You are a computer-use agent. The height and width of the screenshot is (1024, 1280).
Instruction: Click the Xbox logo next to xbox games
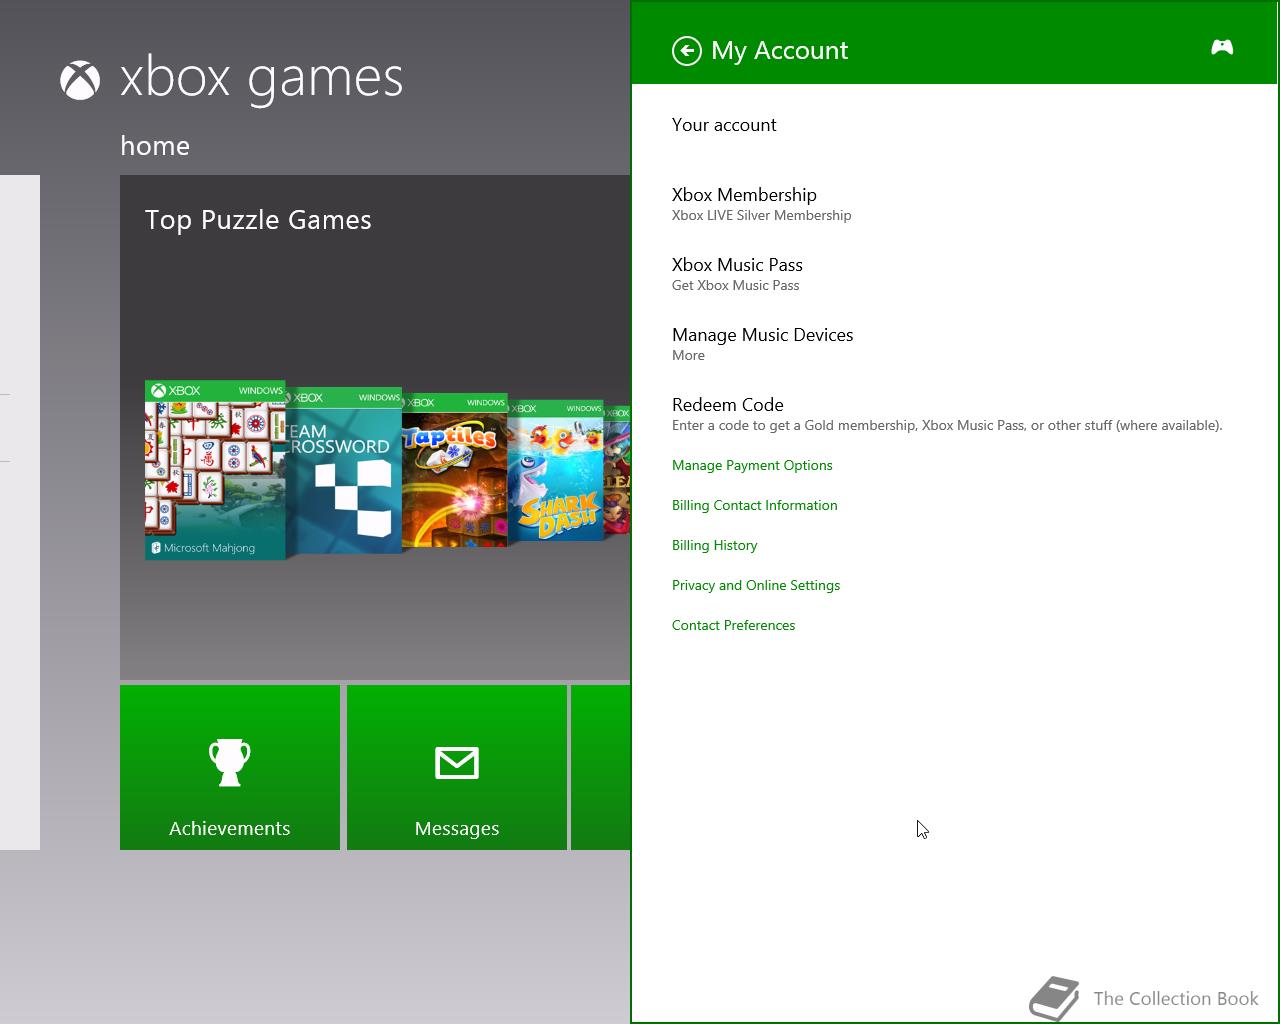(80, 80)
